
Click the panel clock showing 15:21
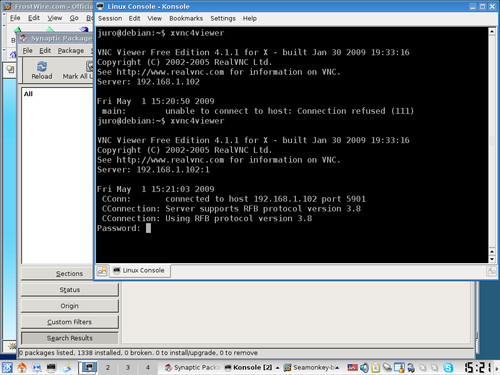click(x=478, y=367)
